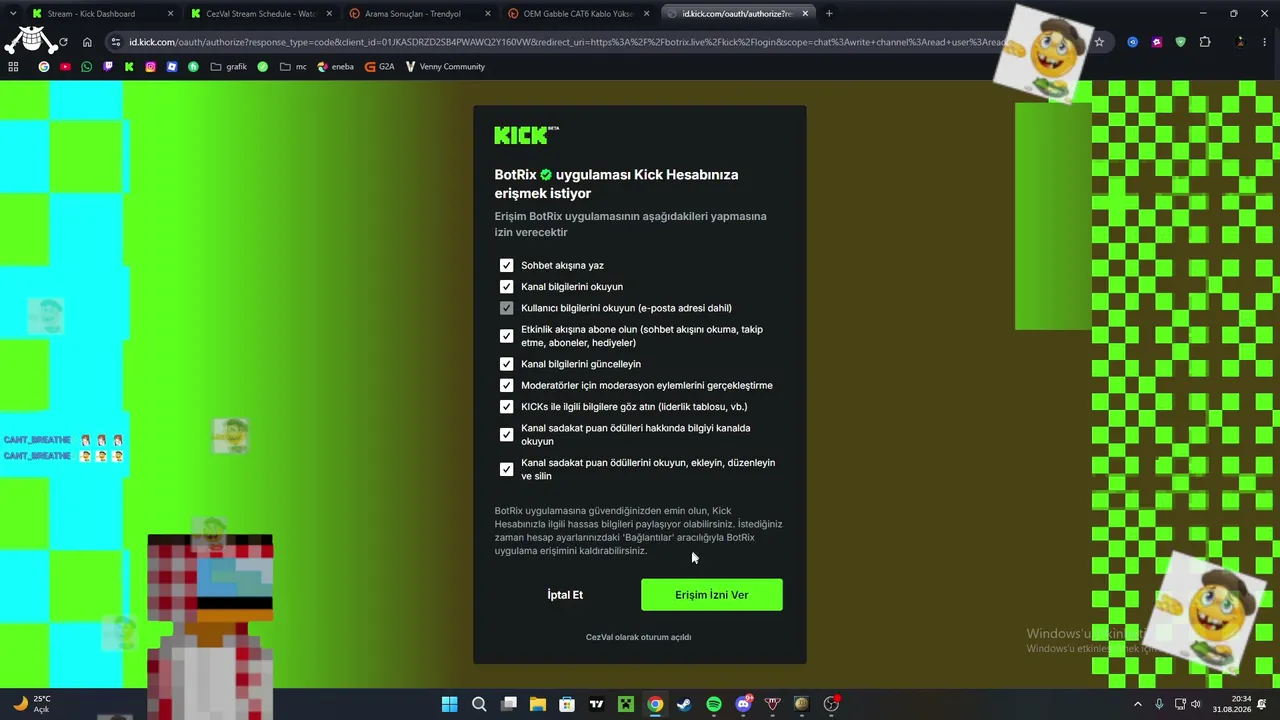The width and height of the screenshot is (1280, 720).
Task: Toggle the ödülleri hakkında bilgiyi okuyun checkbox
Action: point(506,434)
